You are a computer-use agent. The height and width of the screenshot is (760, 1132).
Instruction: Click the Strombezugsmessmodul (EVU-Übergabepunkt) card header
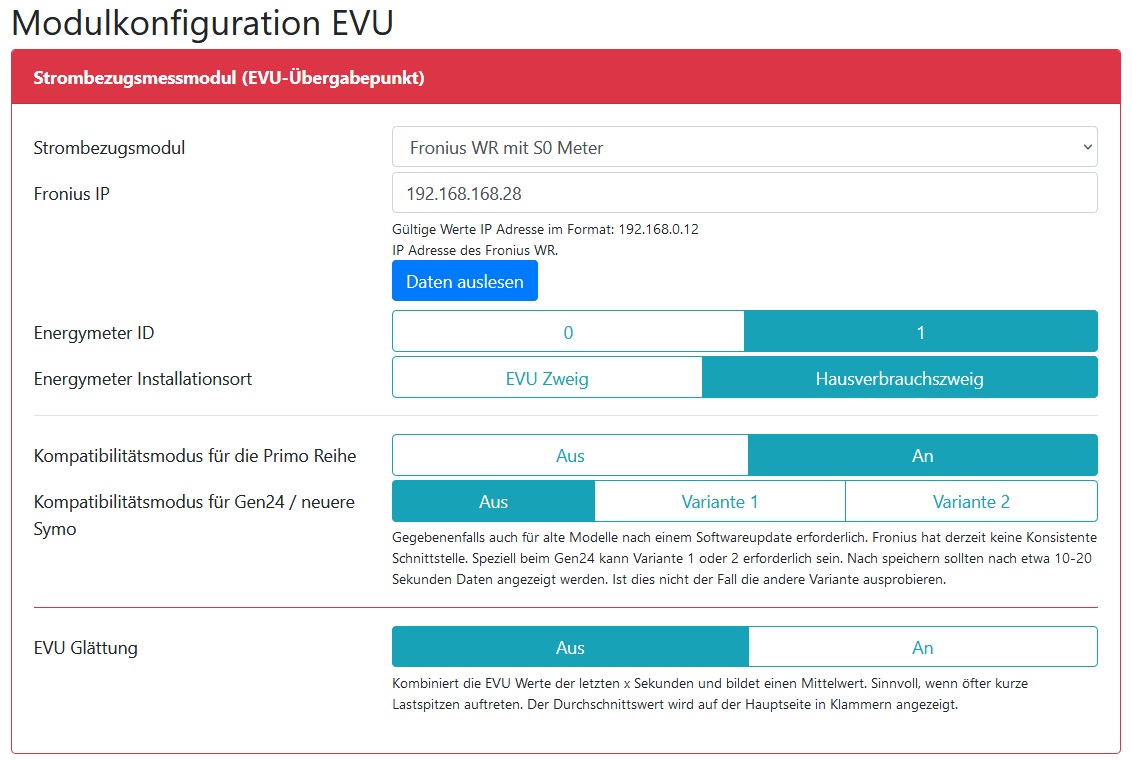(566, 77)
